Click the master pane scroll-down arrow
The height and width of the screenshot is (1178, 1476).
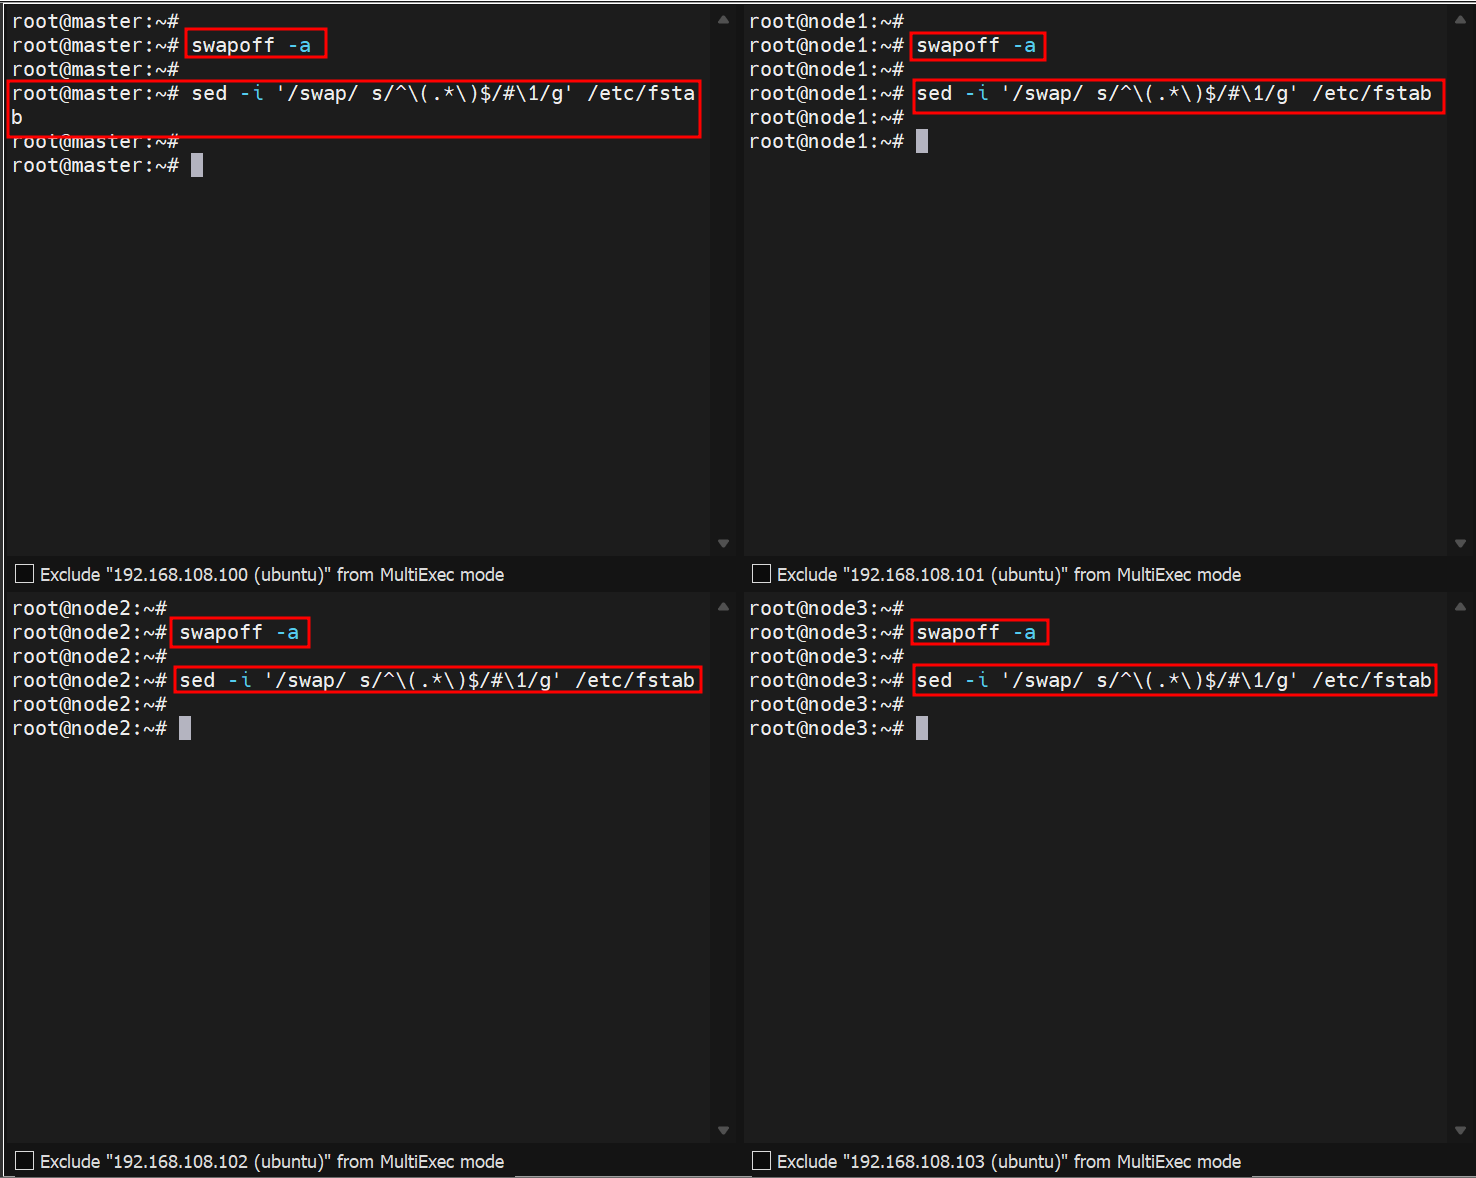[x=723, y=543]
